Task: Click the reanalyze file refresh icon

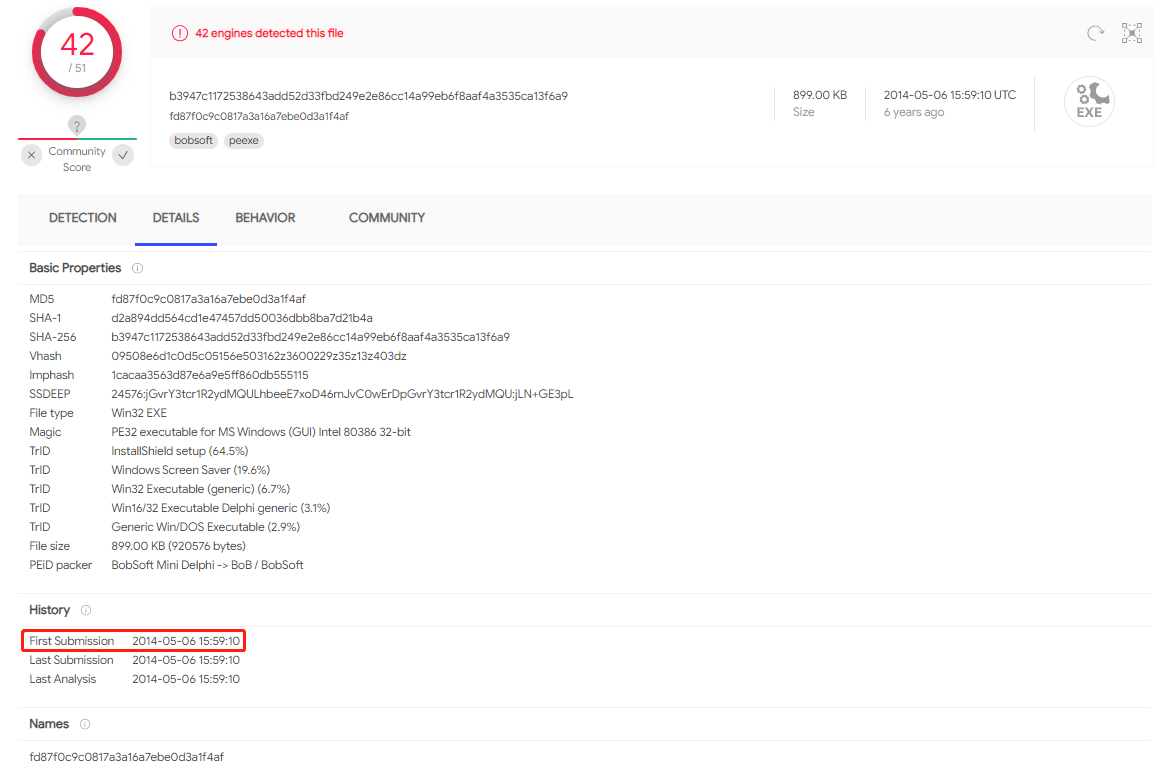Action: [1095, 34]
